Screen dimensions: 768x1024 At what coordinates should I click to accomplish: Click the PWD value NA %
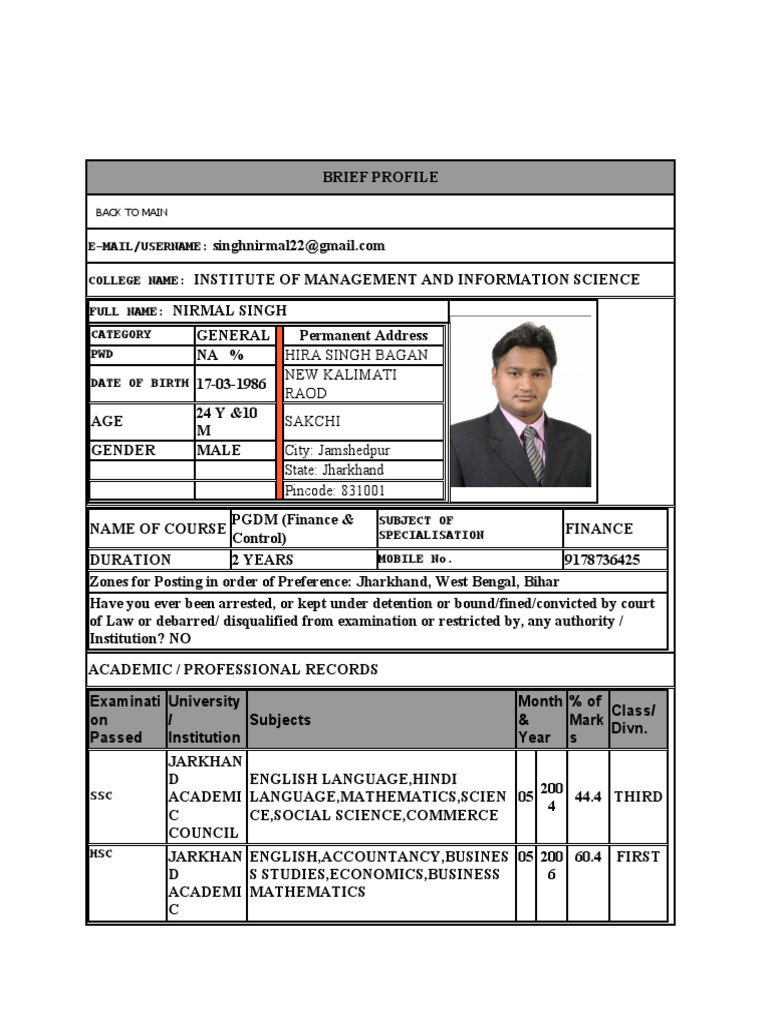point(234,355)
